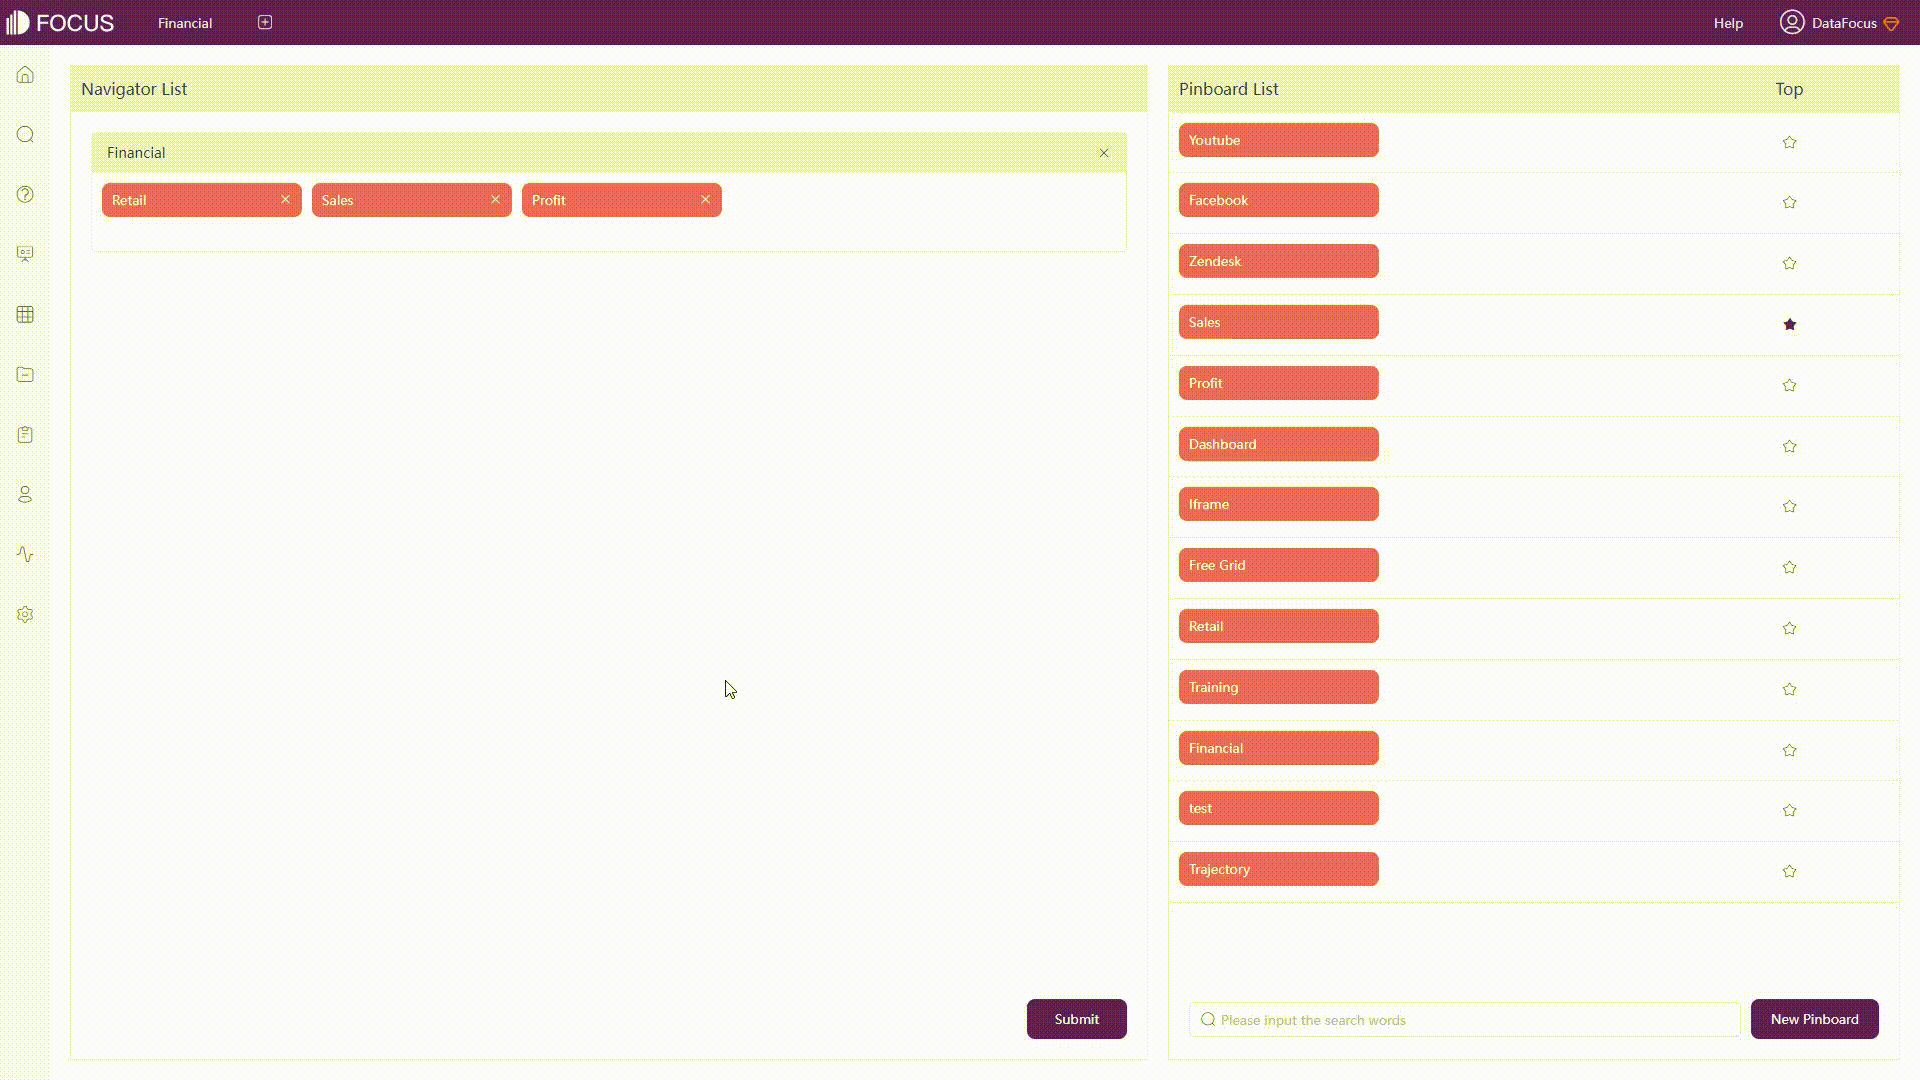Image resolution: width=1920 pixels, height=1080 pixels.
Task: Click the pinboard search input field
Action: [x=1462, y=1019]
